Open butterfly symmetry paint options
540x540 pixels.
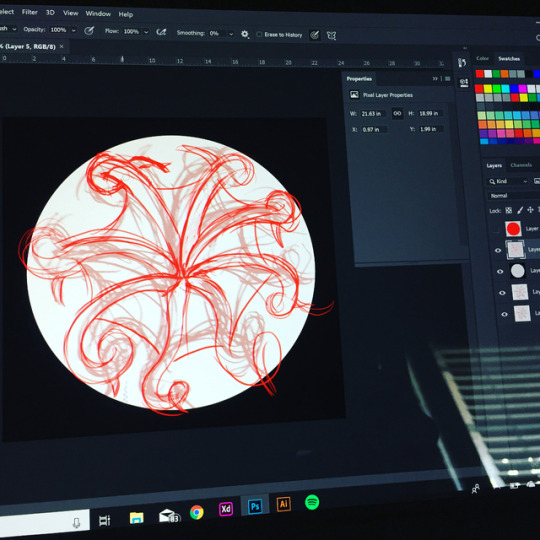pyautogui.click(x=331, y=35)
